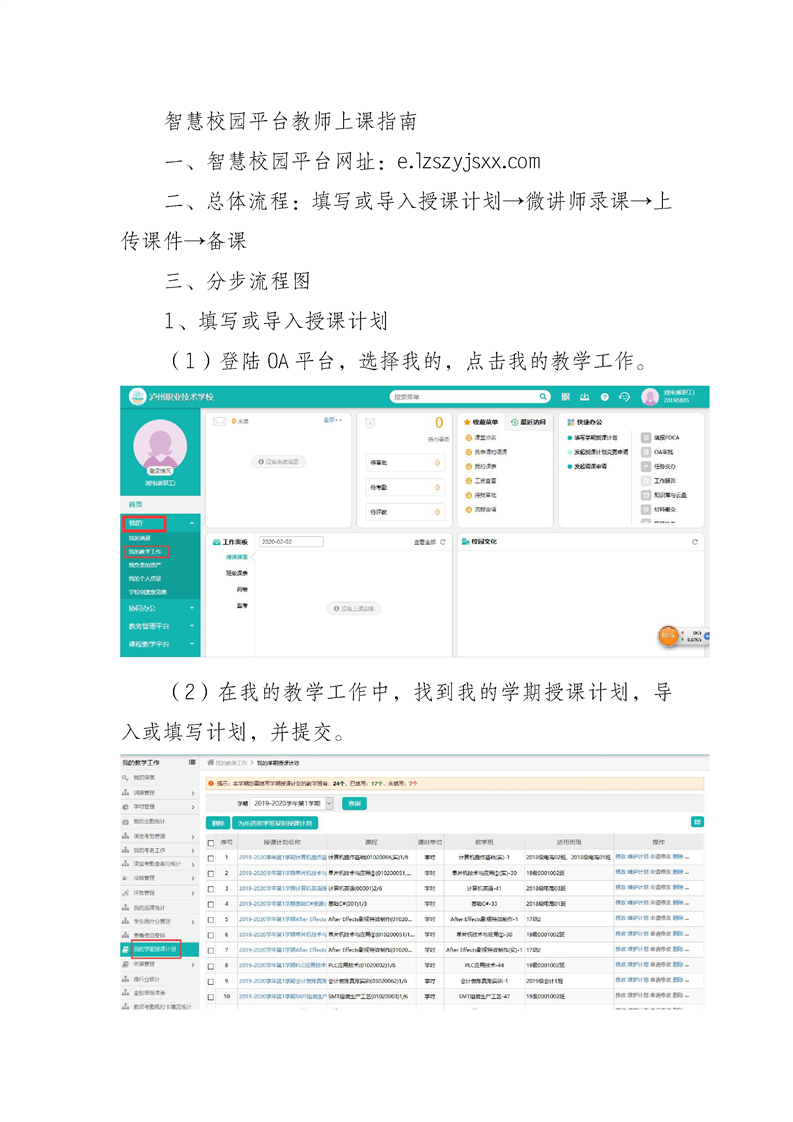
Task: Click the user avatar in top right
Action: pos(650,397)
